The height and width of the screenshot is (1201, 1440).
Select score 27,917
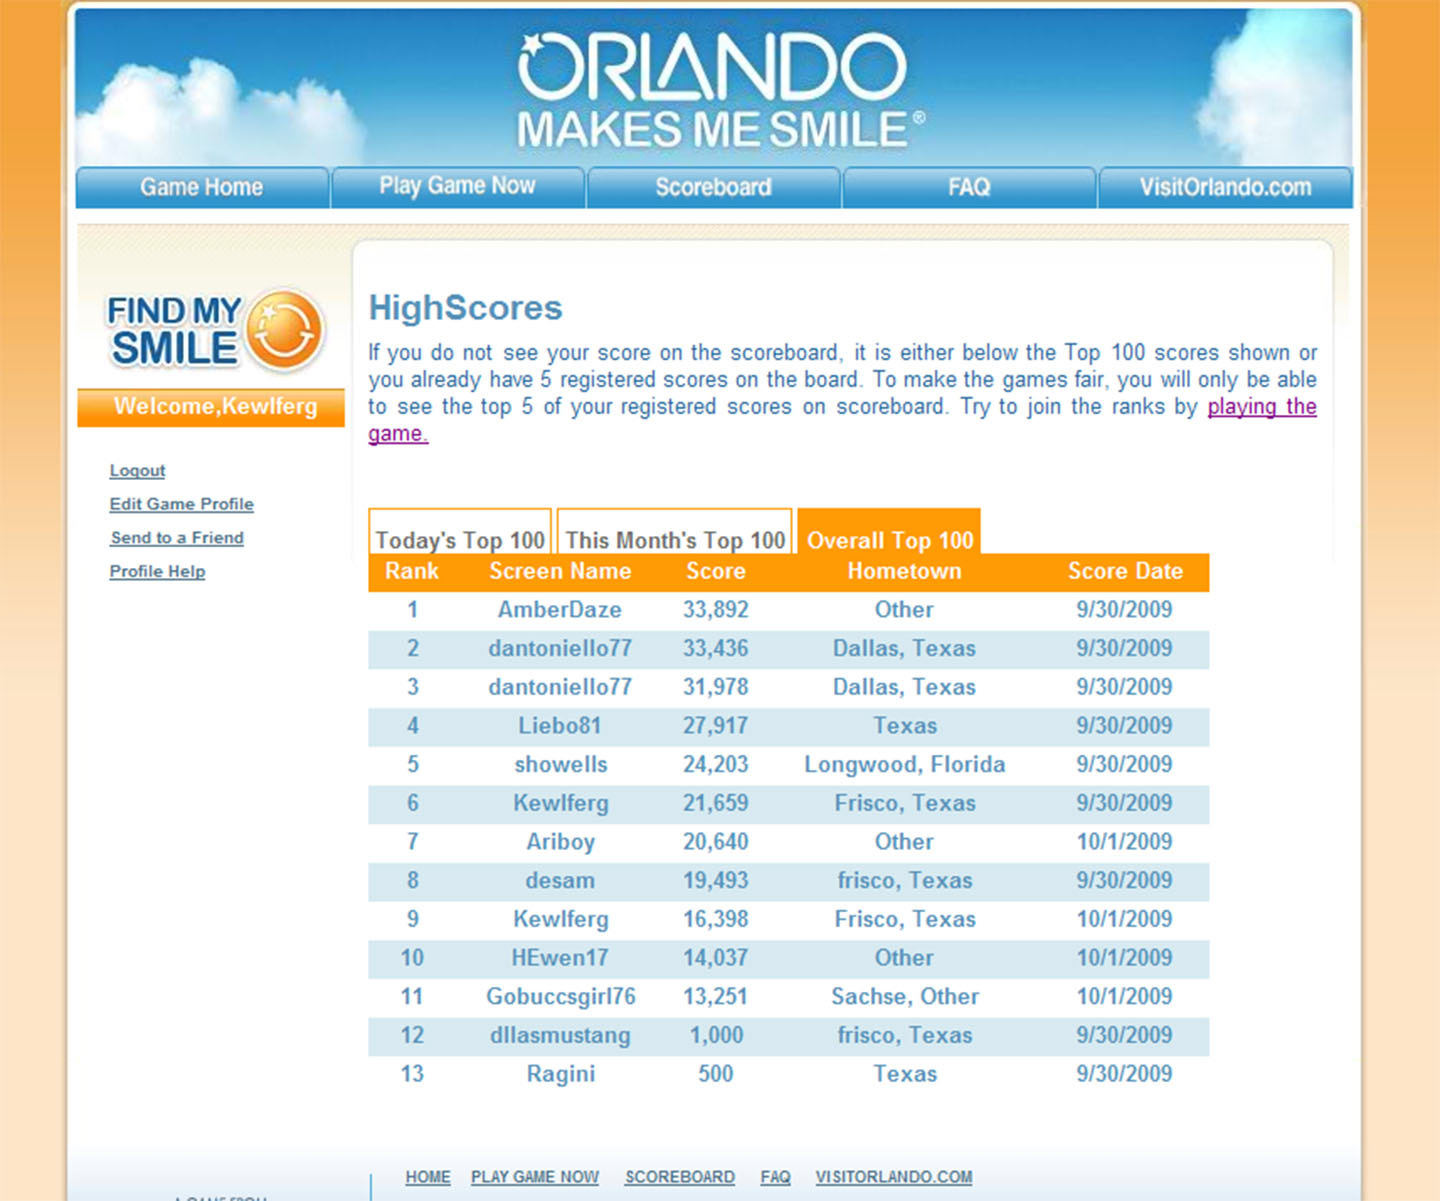[716, 726]
